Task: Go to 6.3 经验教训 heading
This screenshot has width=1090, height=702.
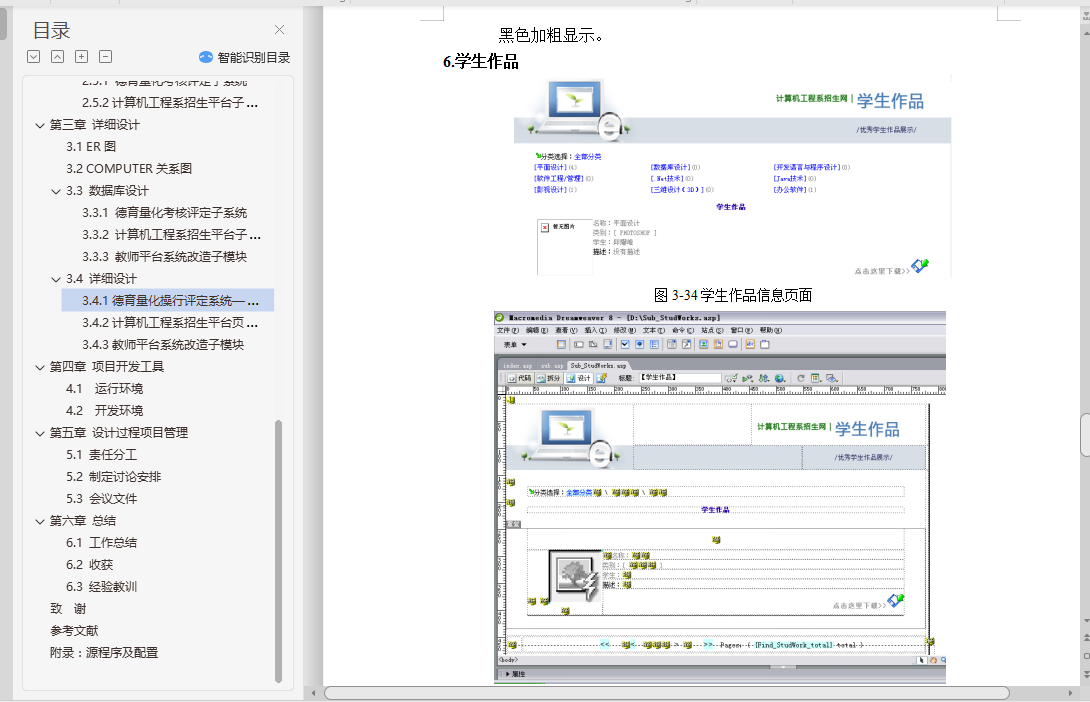Action: (x=101, y=587)
